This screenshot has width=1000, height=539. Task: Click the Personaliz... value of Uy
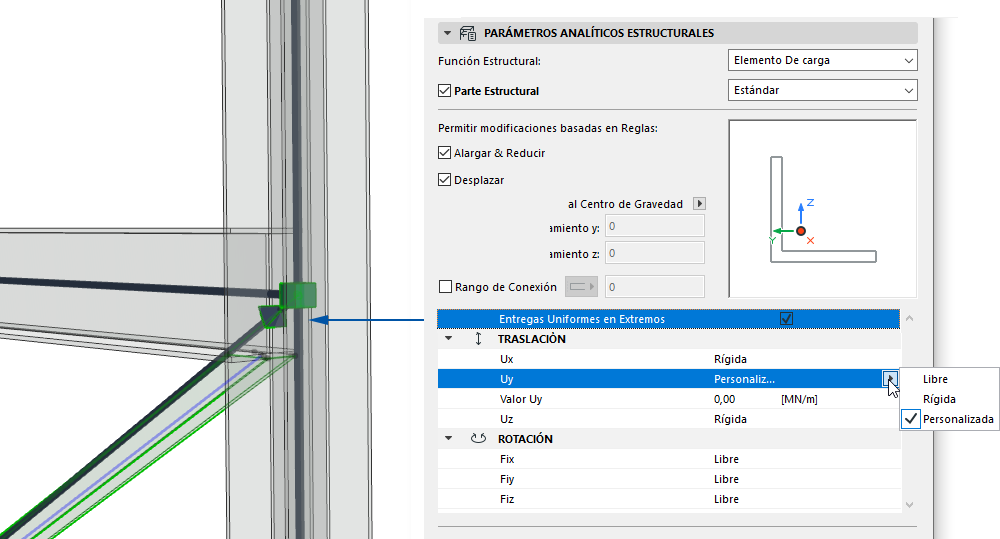(744, 379)
